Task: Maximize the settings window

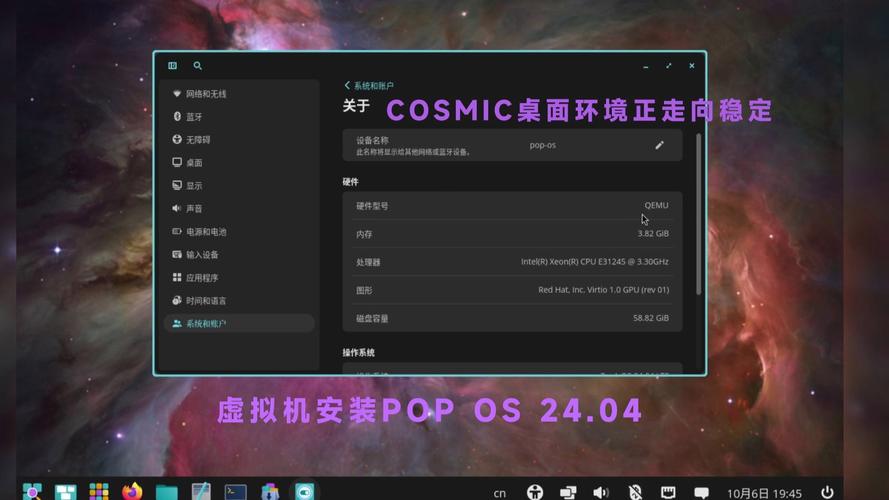Action: pos(668,66)
